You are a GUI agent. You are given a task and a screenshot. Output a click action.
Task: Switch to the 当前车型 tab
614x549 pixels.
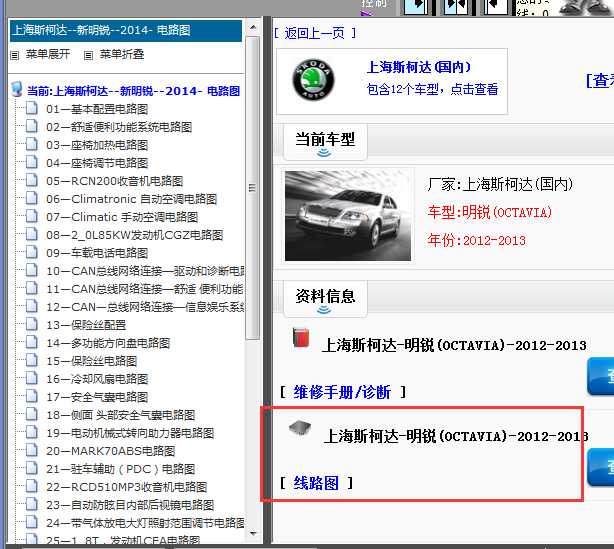[324, 140]
